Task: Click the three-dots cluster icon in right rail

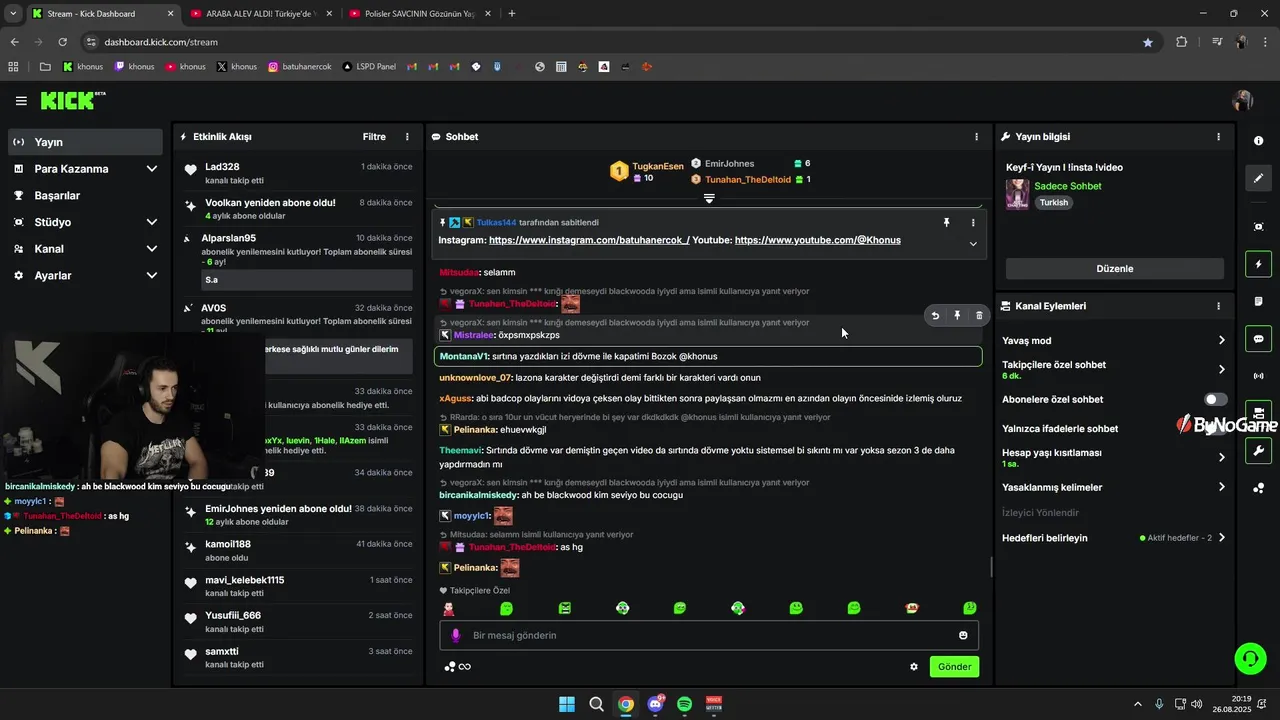Action: 1259,488
